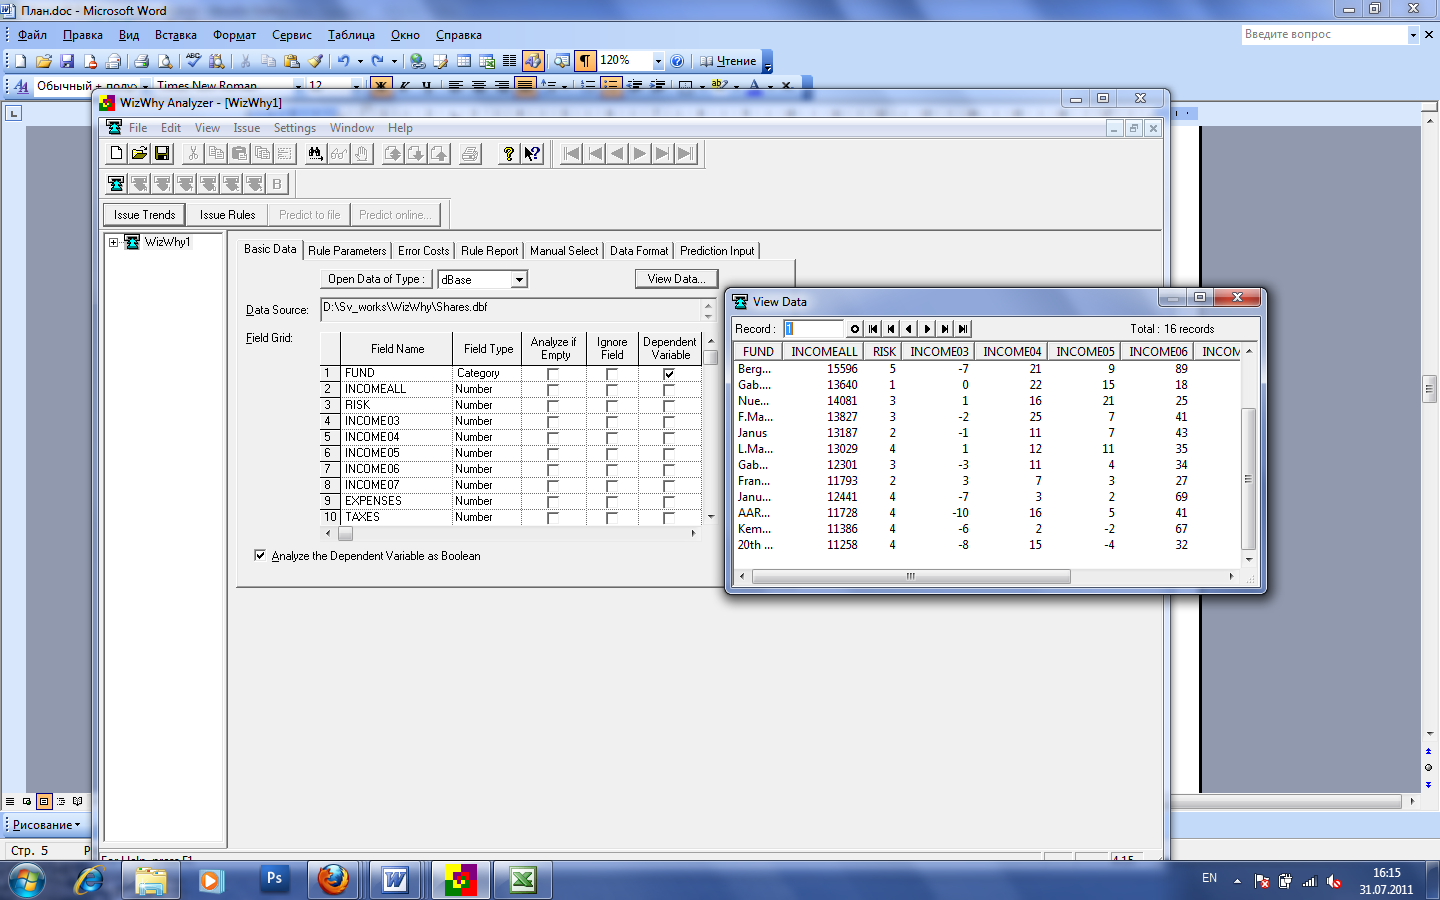Click the Open Data of Type button
The image size is (1440, 900).
pos(376,279)
